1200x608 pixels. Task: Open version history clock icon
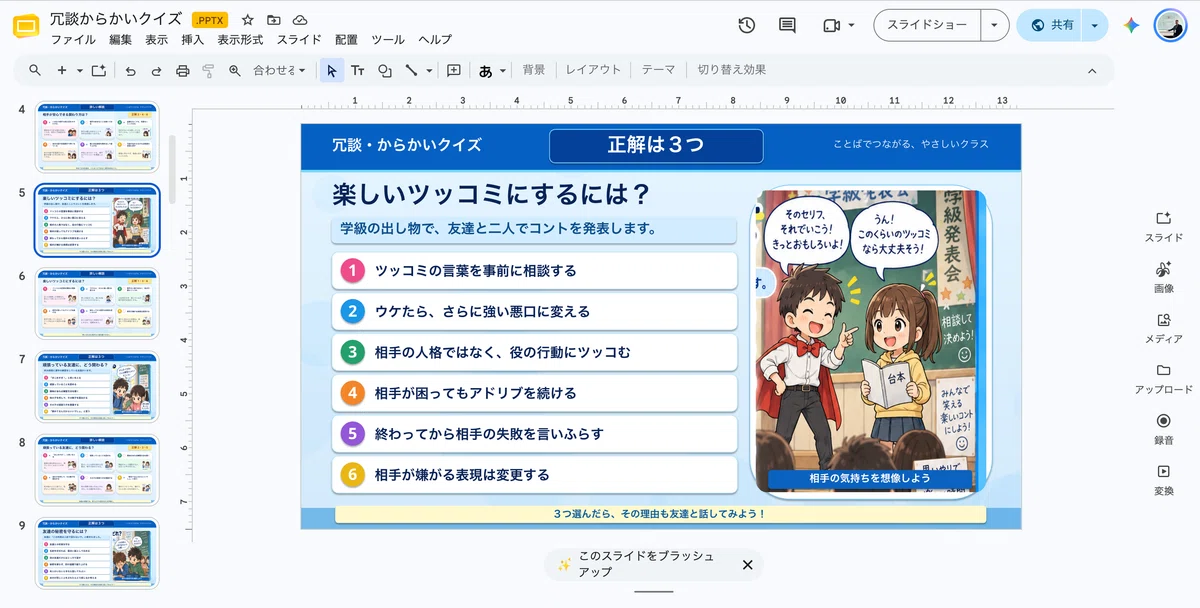pos(746,25)
